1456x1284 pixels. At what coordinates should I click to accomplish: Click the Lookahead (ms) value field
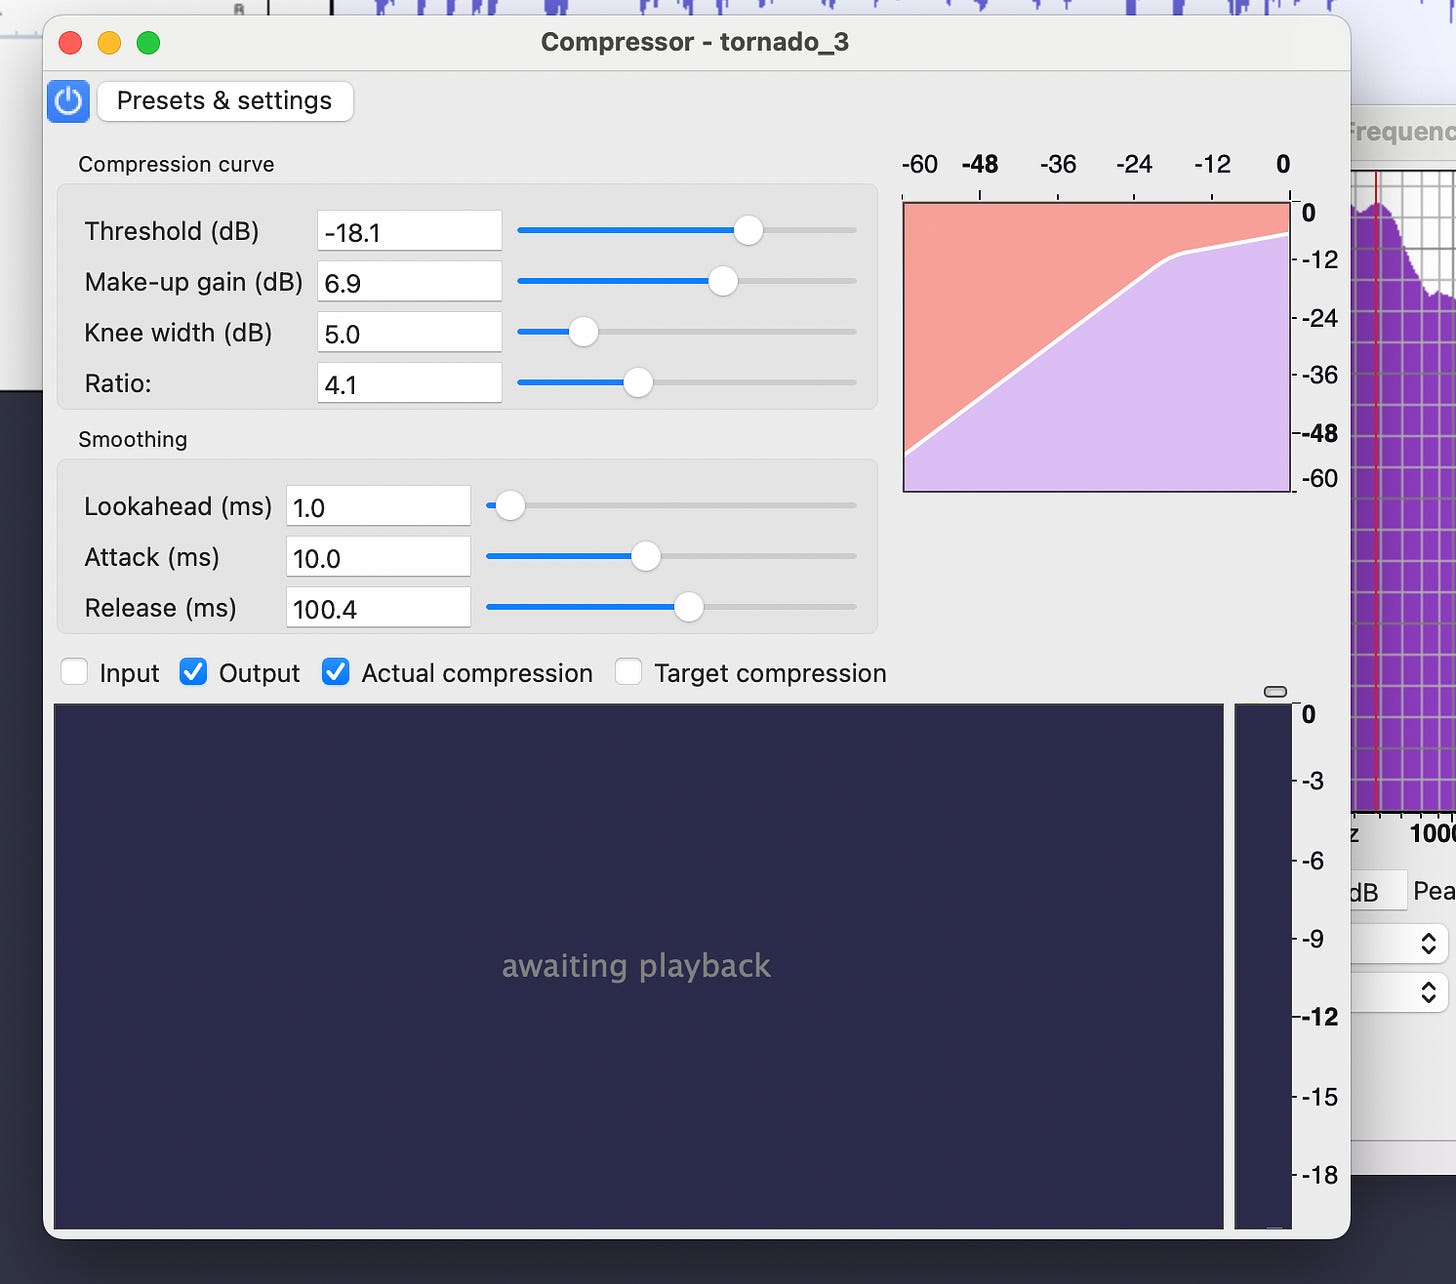point(378,506)
